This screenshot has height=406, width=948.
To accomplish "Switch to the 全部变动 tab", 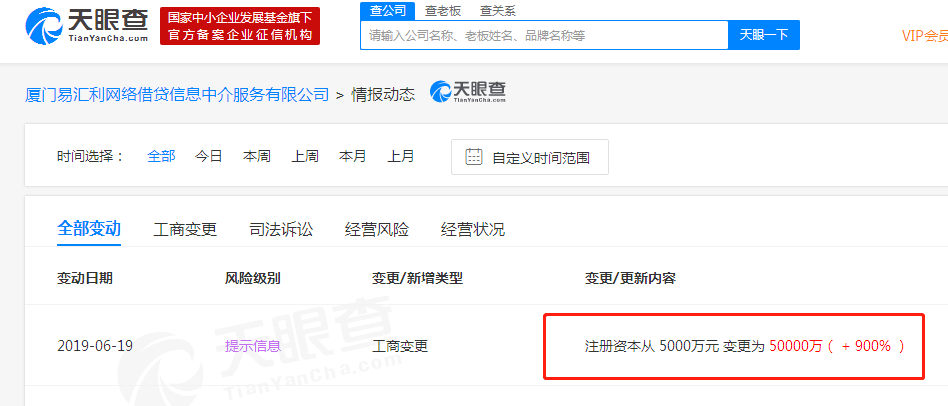I will [89, 229].
